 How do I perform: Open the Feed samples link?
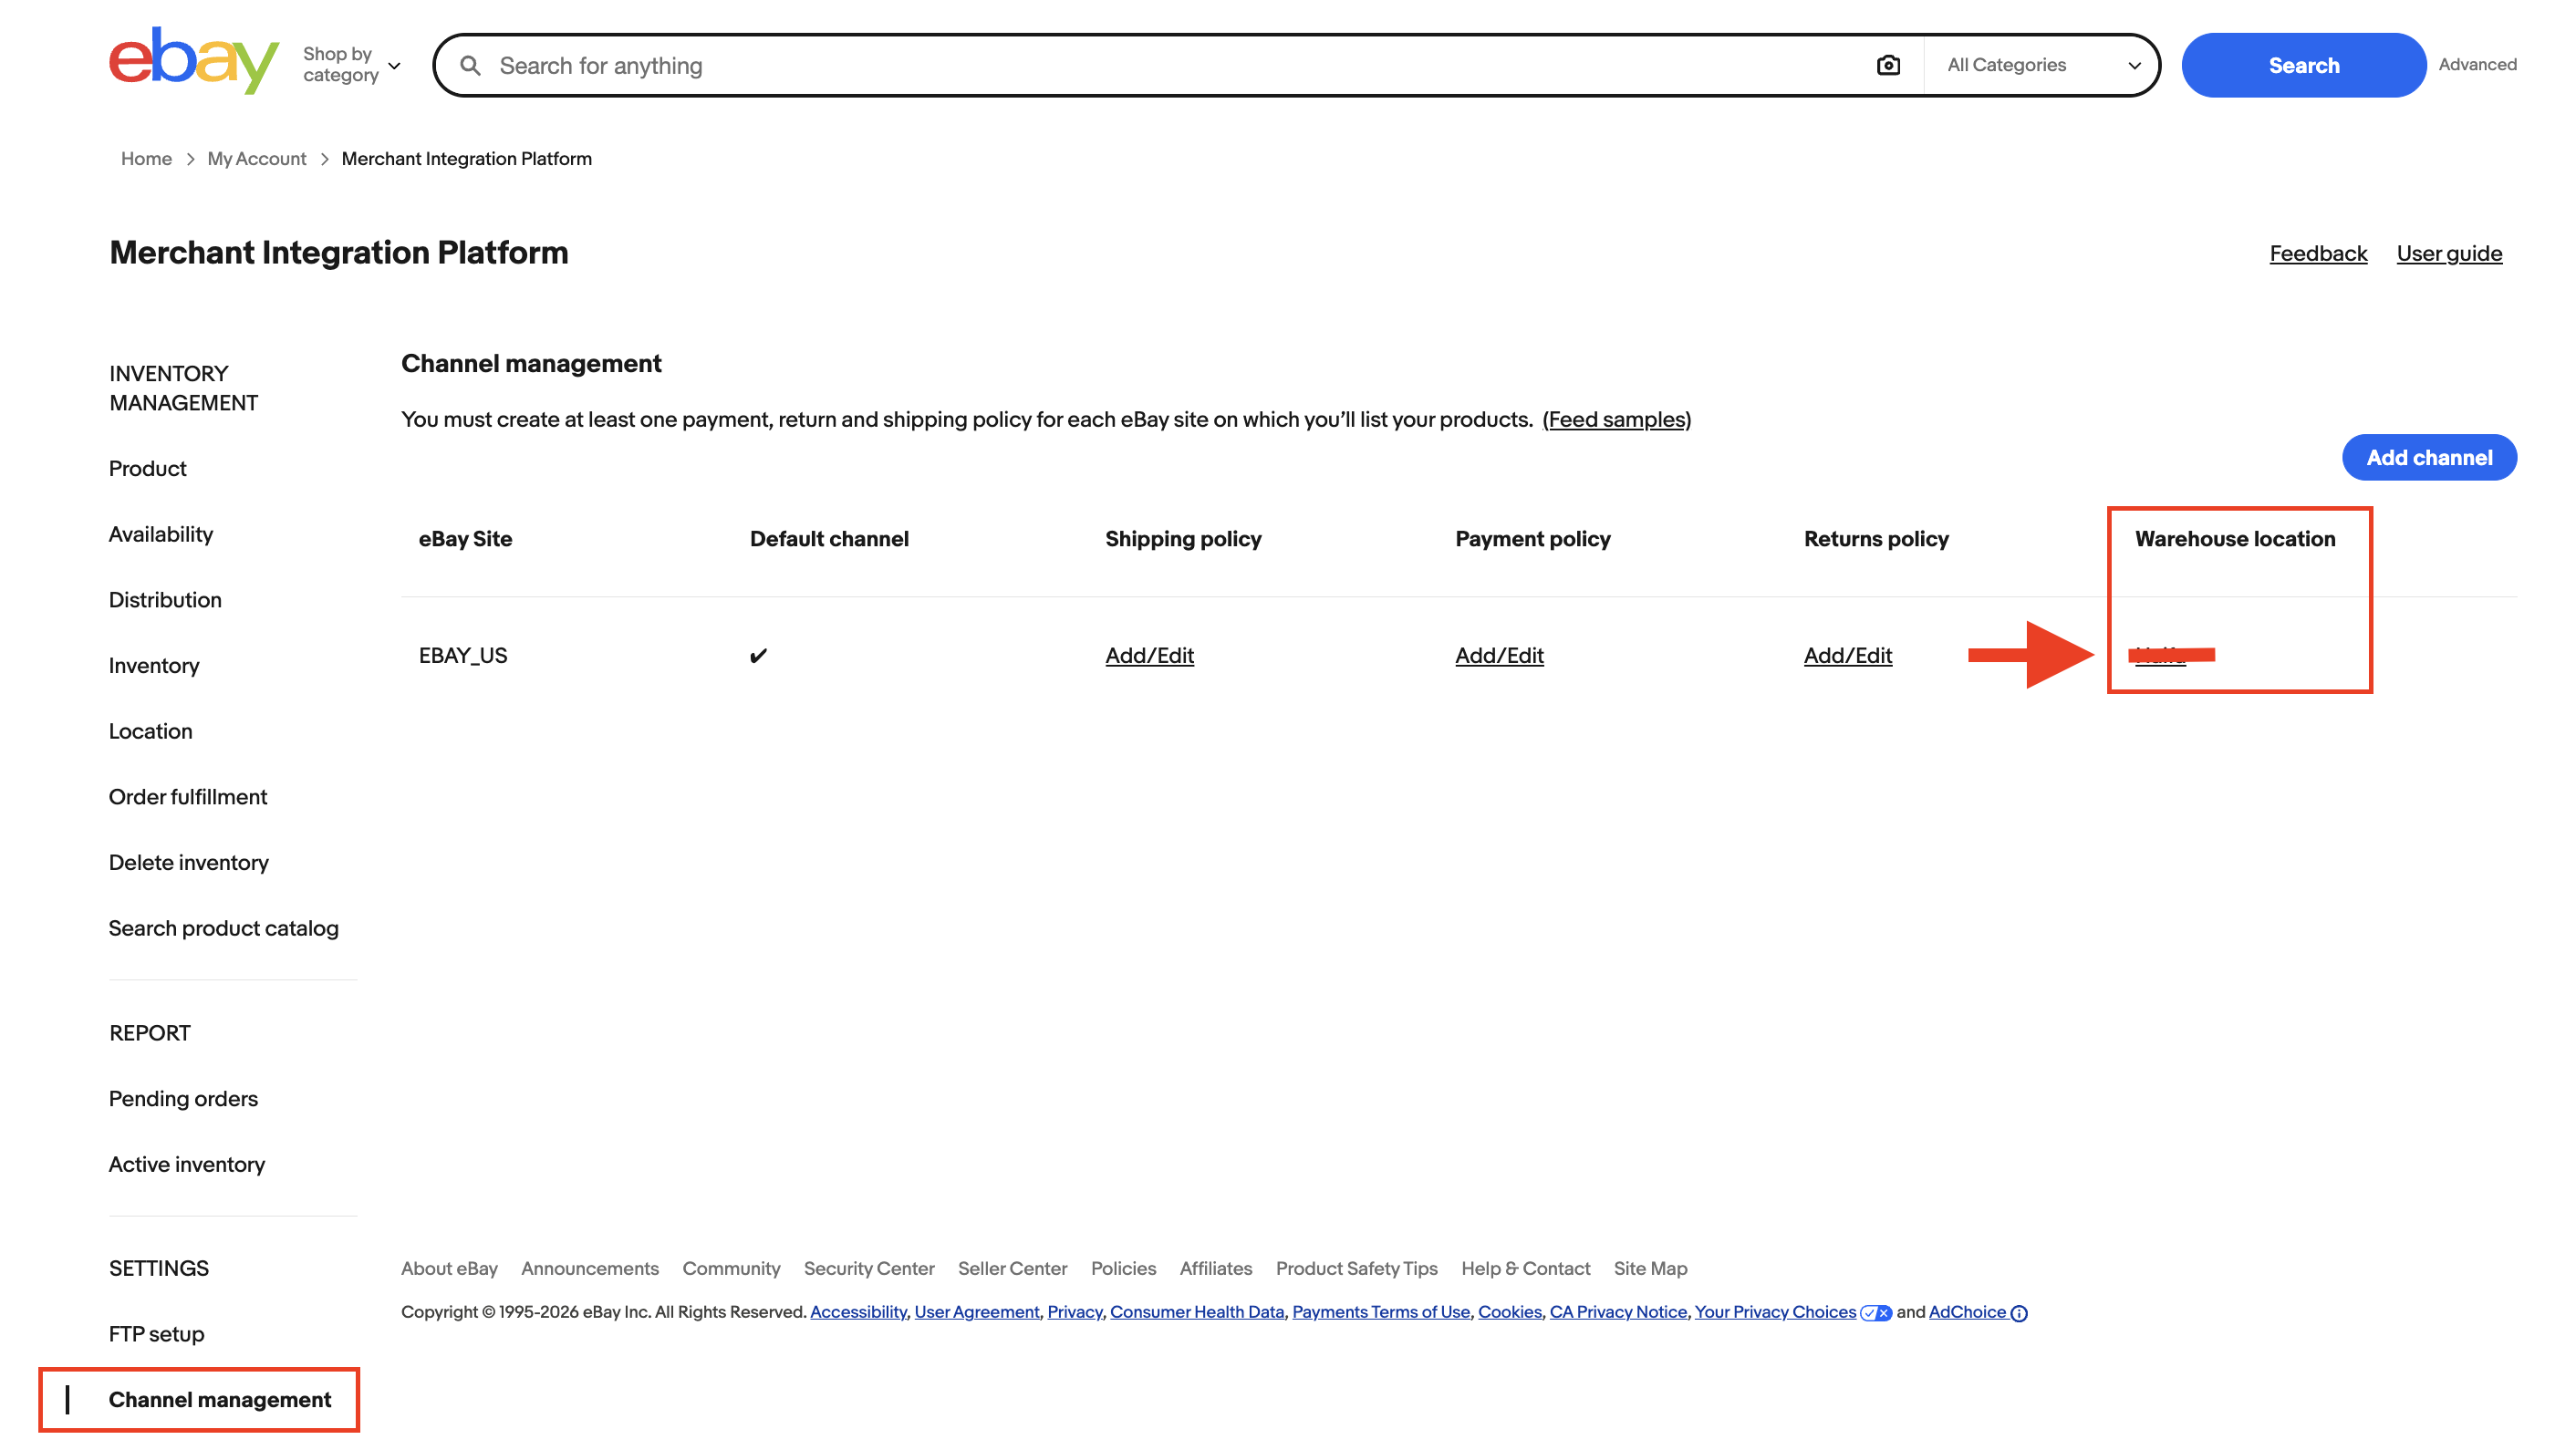tap(1616, 420)
